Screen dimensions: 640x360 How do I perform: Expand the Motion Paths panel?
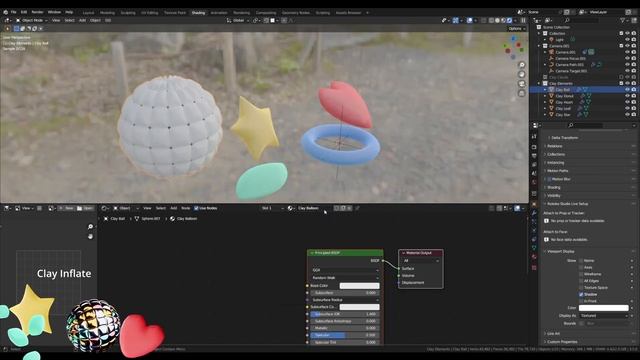pos(558,171)
